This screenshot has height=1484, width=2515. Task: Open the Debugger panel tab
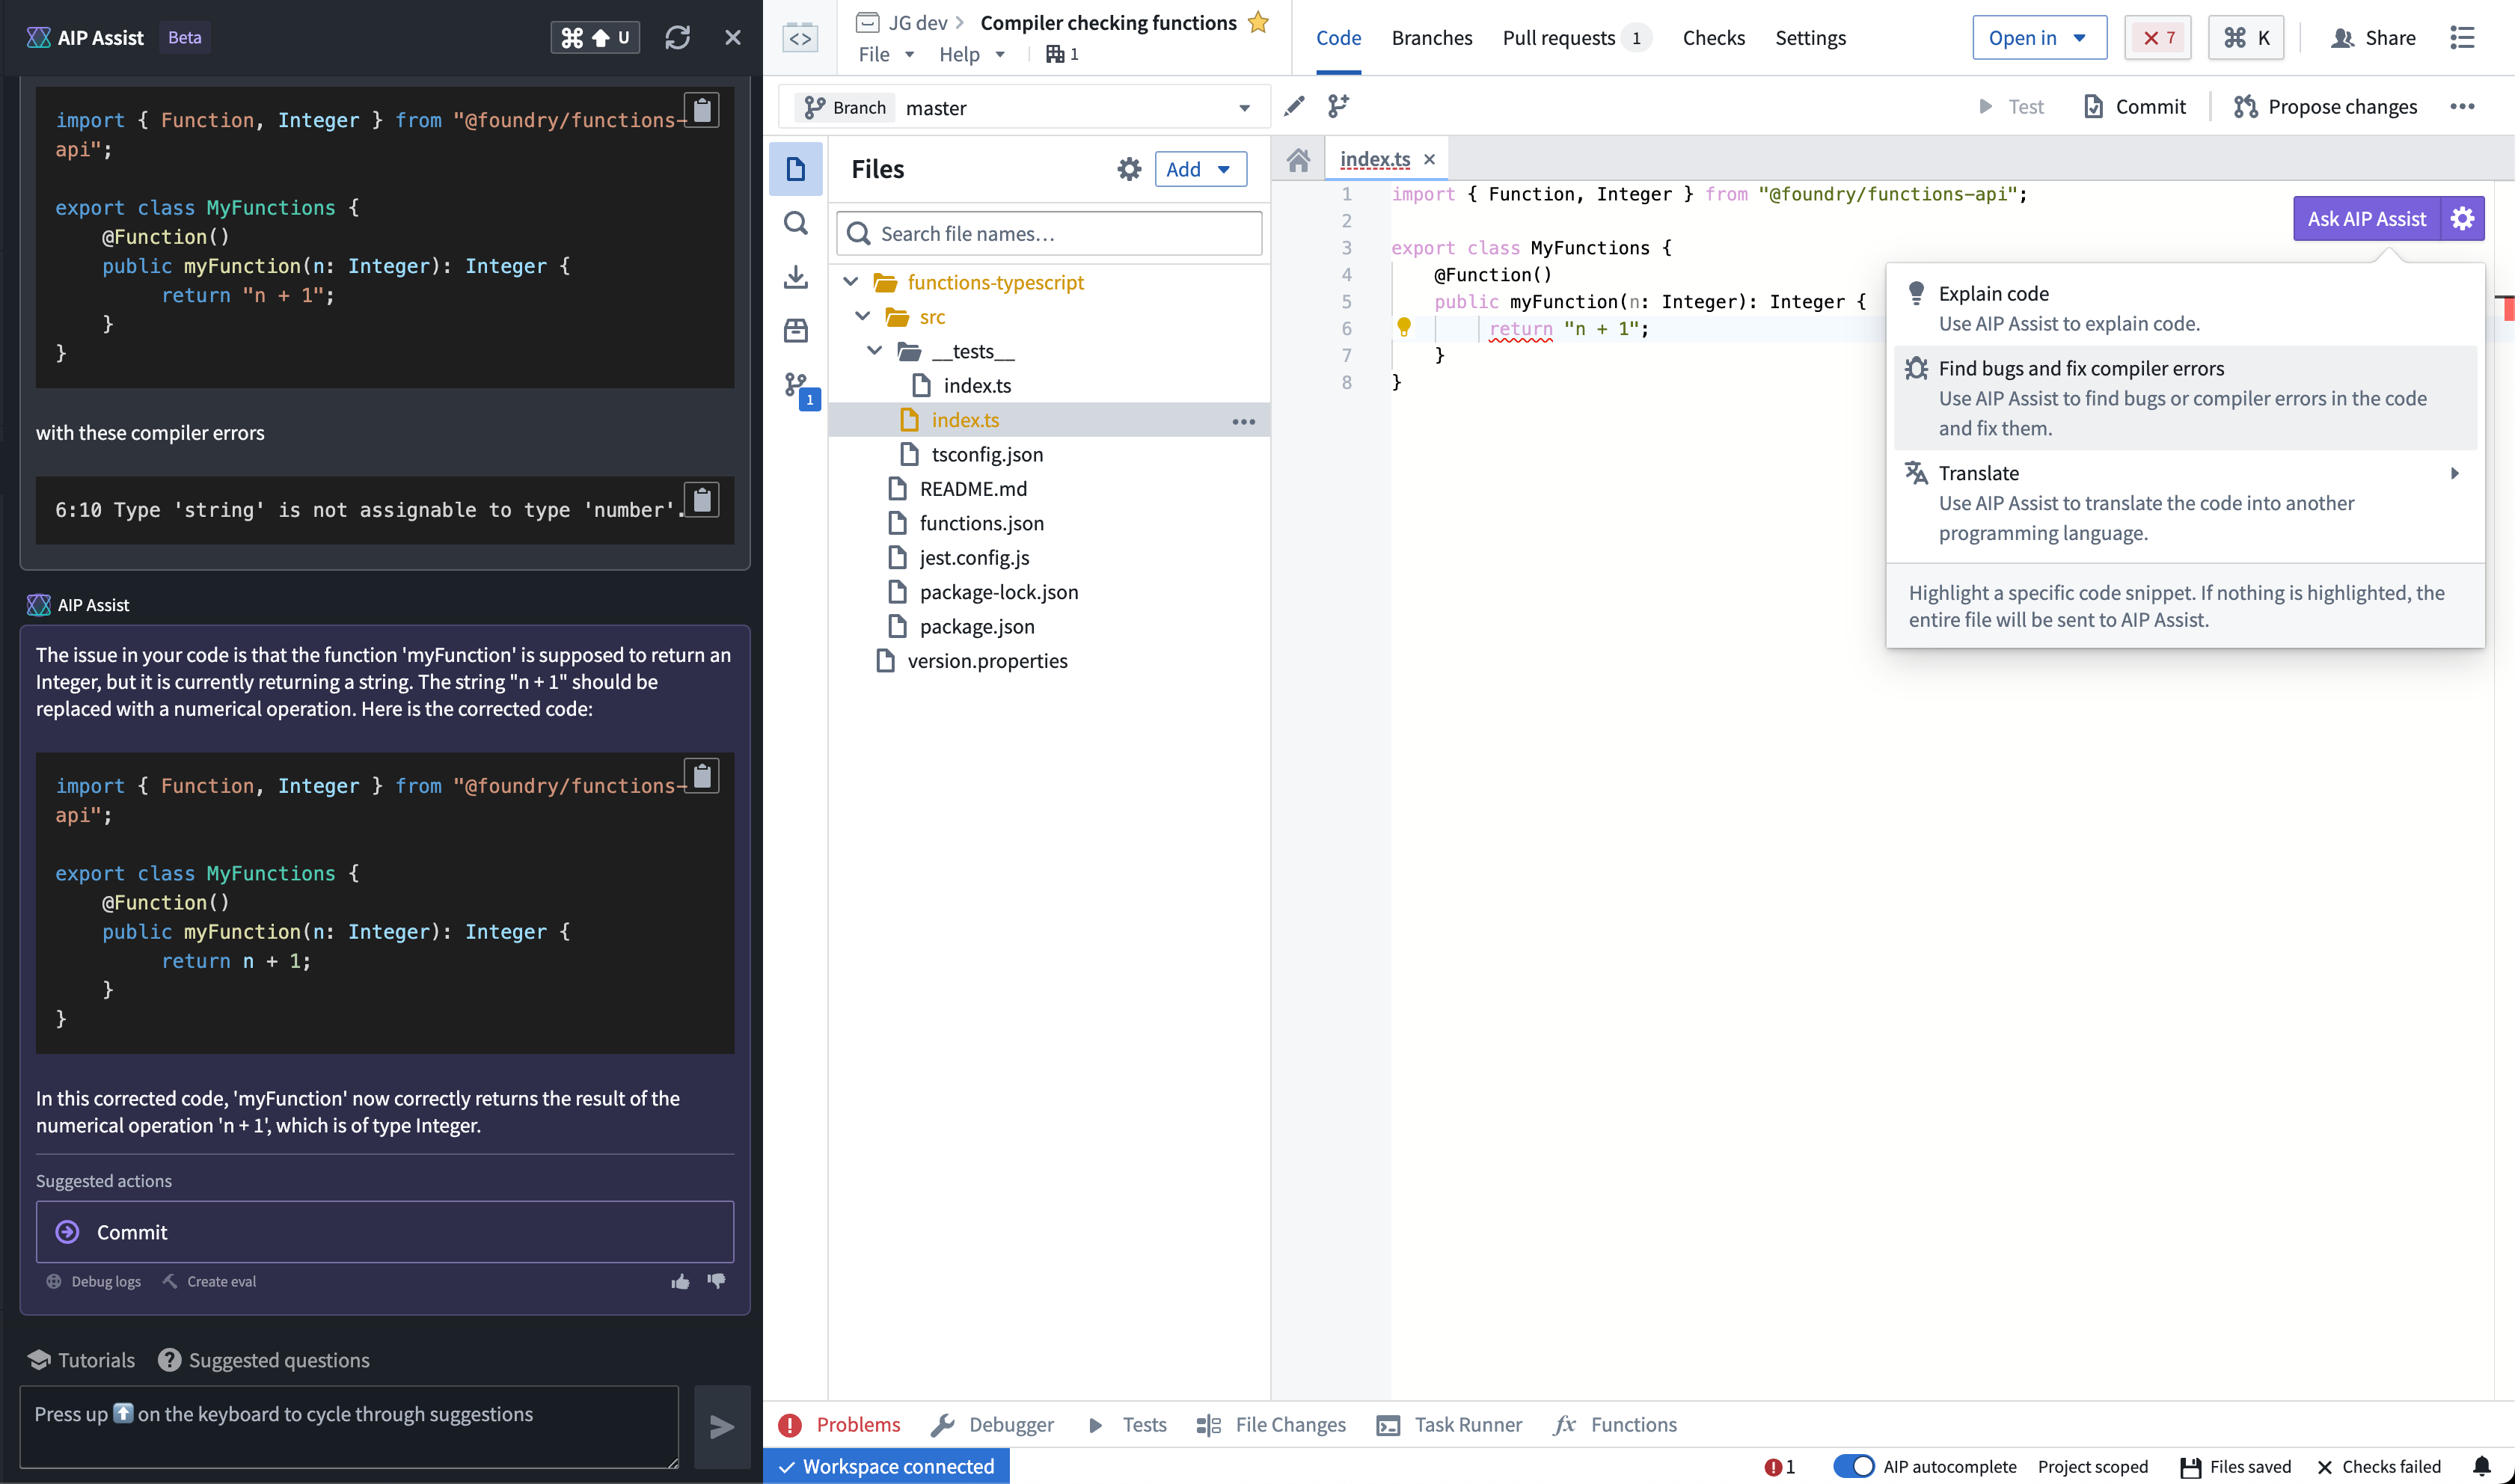(992, 1424)
